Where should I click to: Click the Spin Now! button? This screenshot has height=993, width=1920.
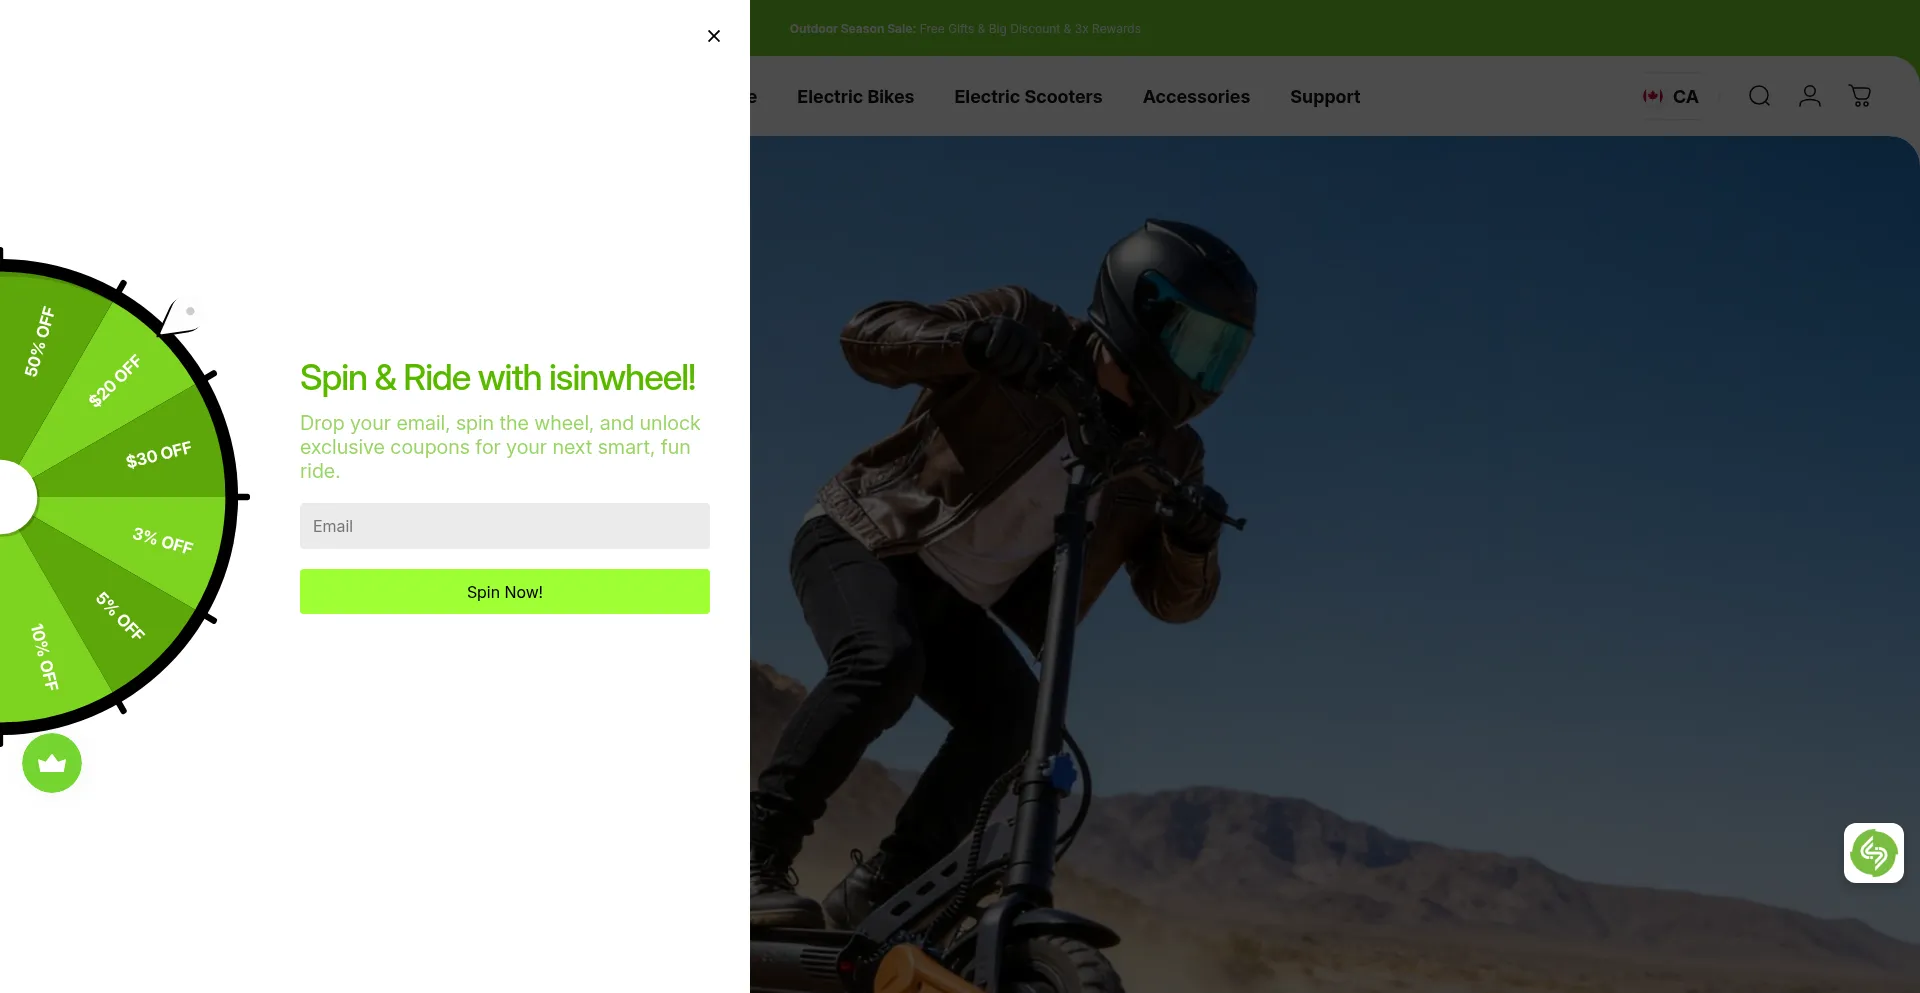(x=505, y=592)
